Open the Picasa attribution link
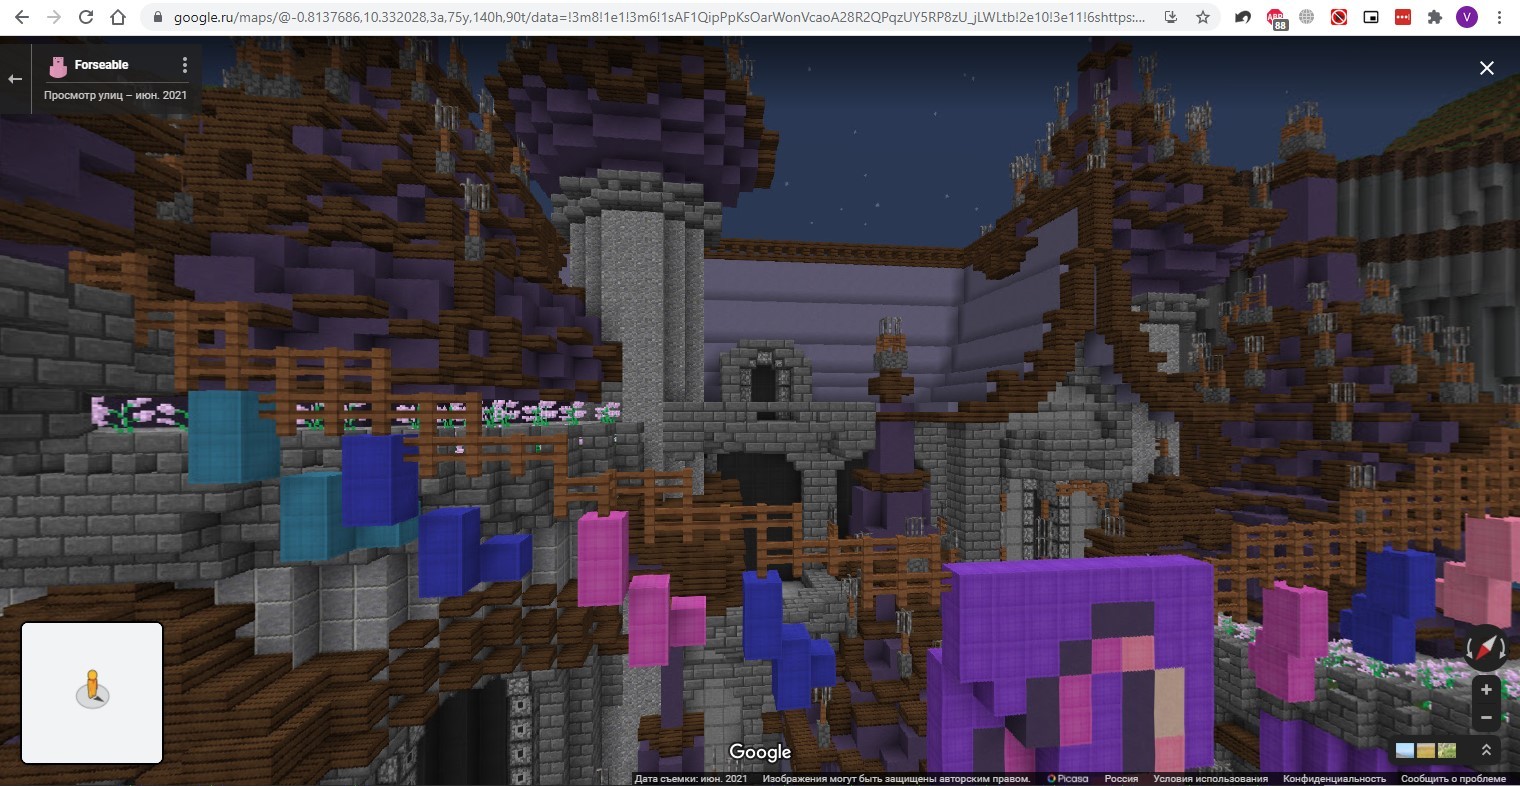This screenshot has width=1520, height=786. click(x=1068, y=779)
